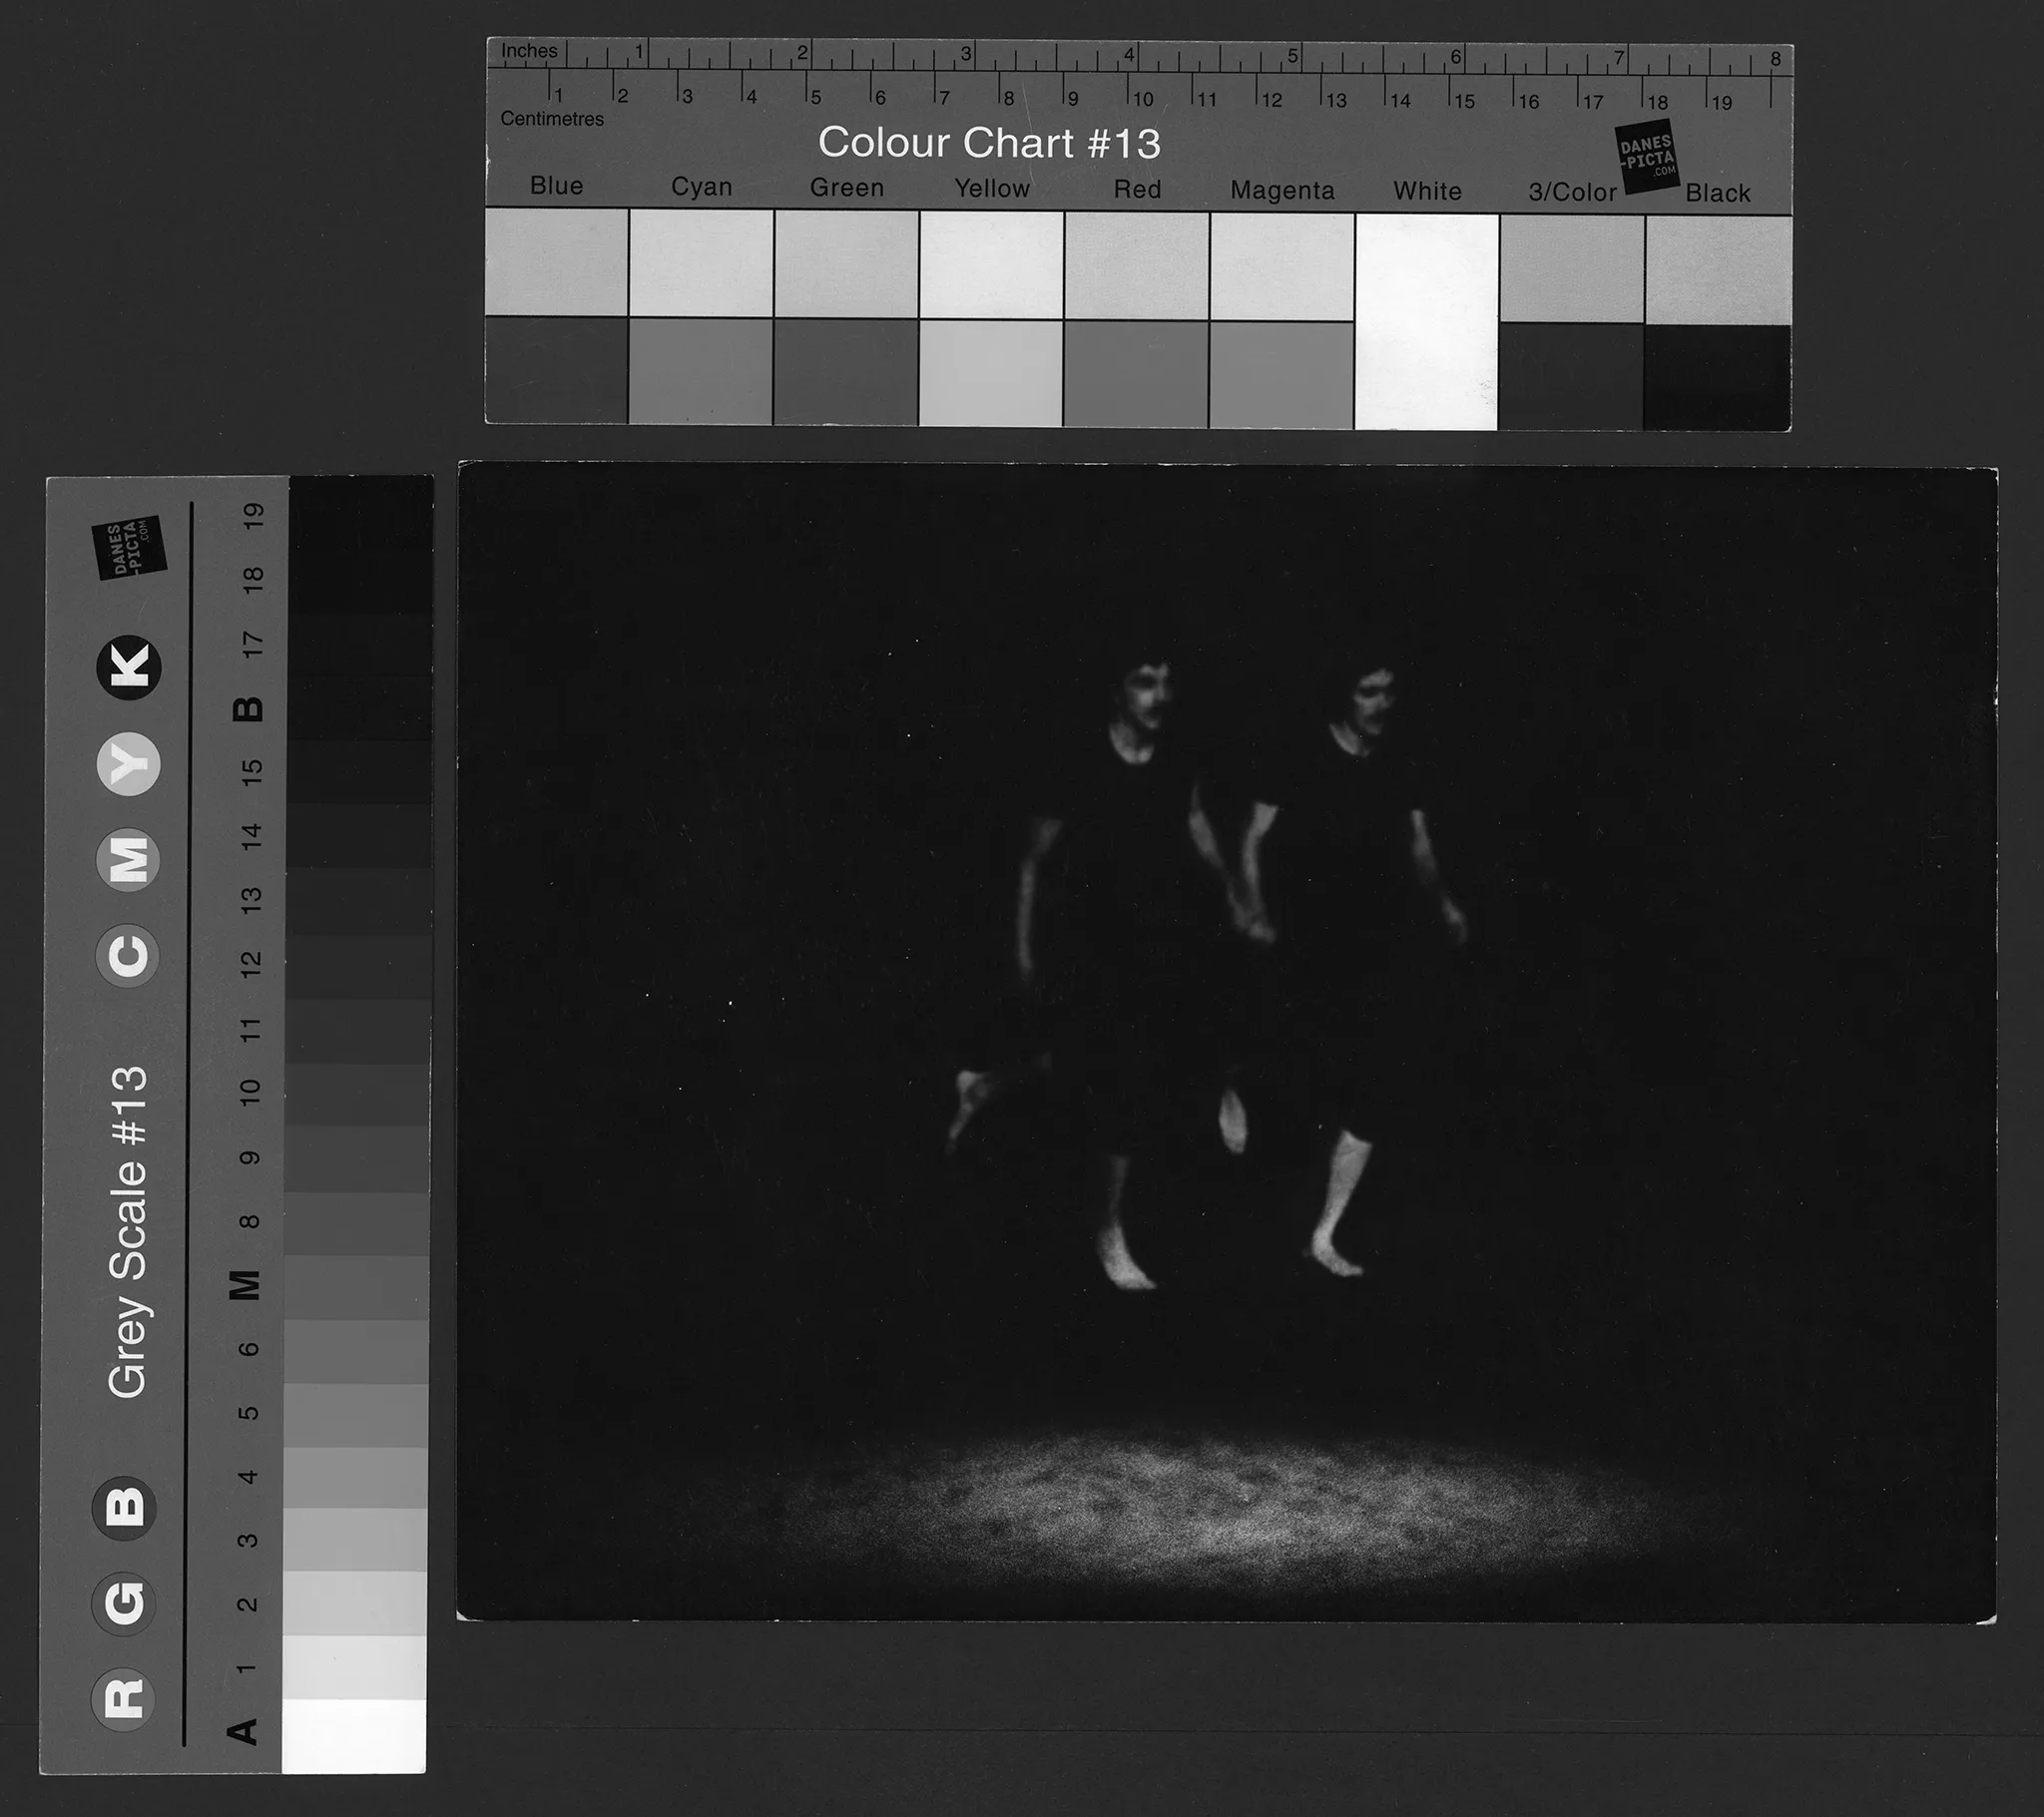The image size is (2044, 1817).
Task: Click the Grey Scale #13 title text
Action: click(128, 1232)
